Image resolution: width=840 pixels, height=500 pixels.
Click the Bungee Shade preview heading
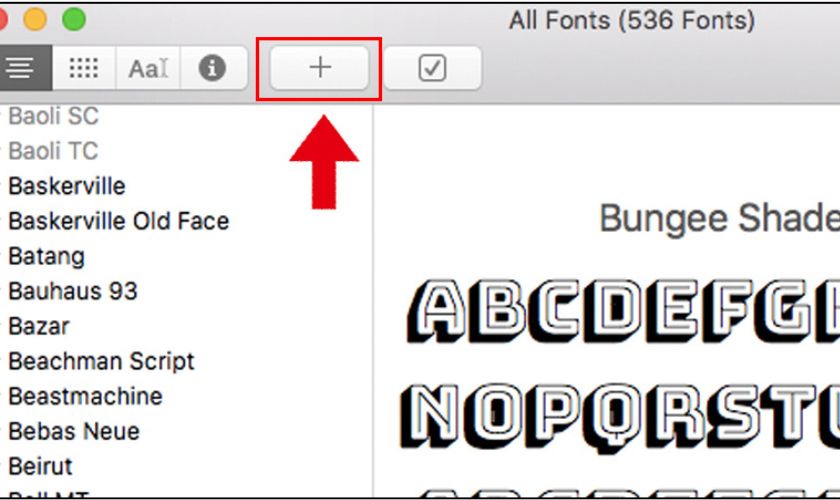[719, 219]
